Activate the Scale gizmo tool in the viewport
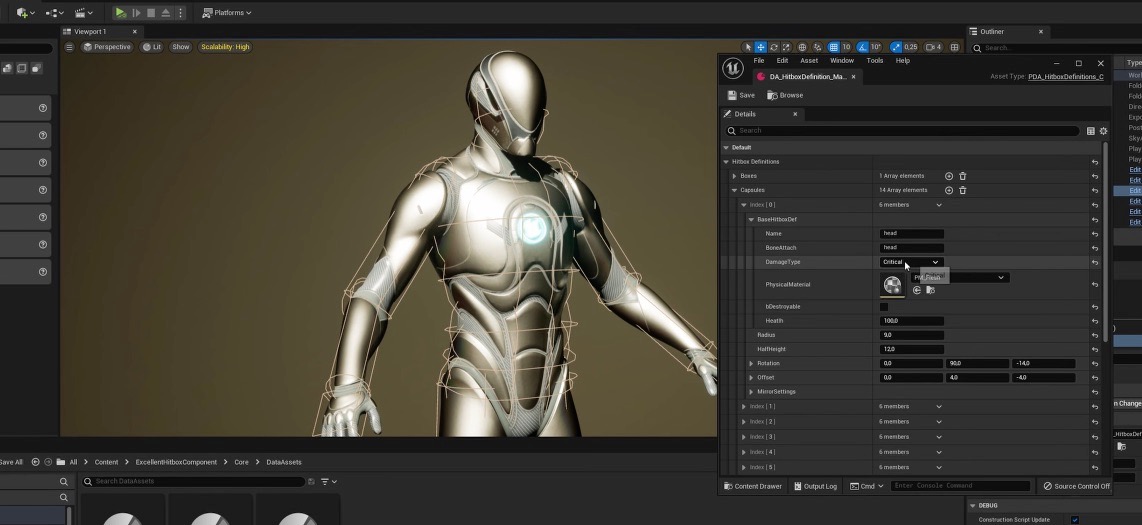The height and width of the screenshot is (525, 1142). pos(786,47)
